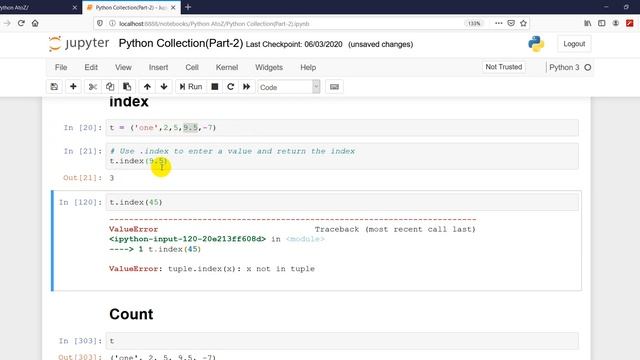Viewport: 640px width, 360px height.
Task: Open the command palette keyboard icon
Action: click(334, 87)
